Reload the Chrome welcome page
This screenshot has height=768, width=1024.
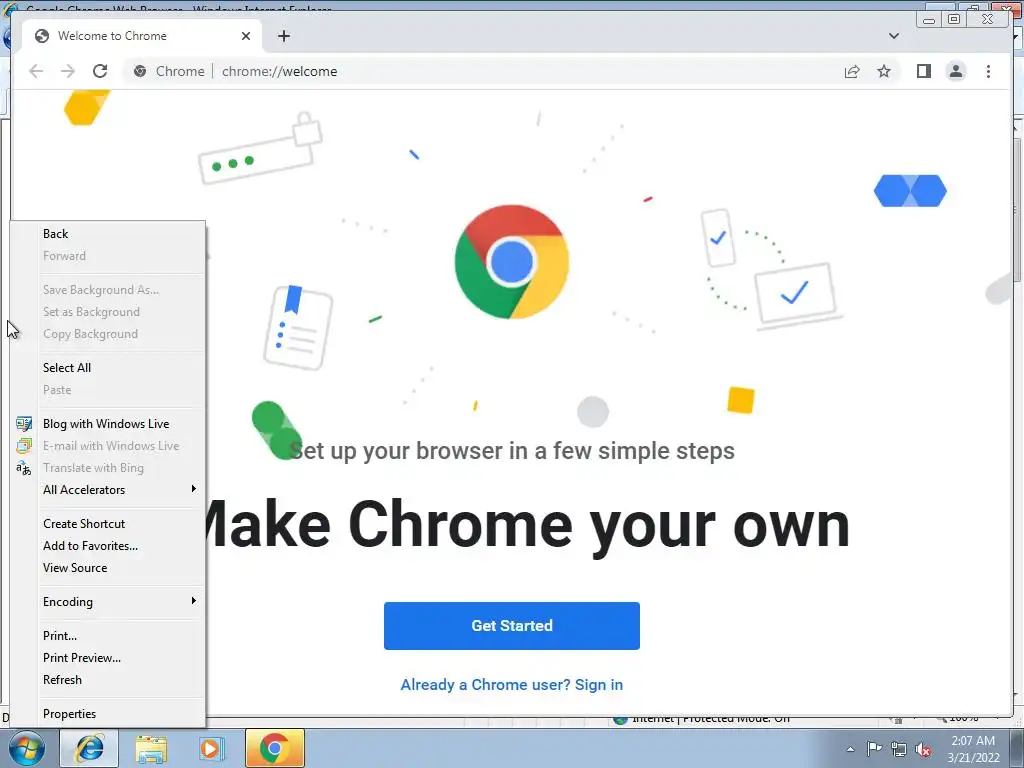click(x=100, y=71)
